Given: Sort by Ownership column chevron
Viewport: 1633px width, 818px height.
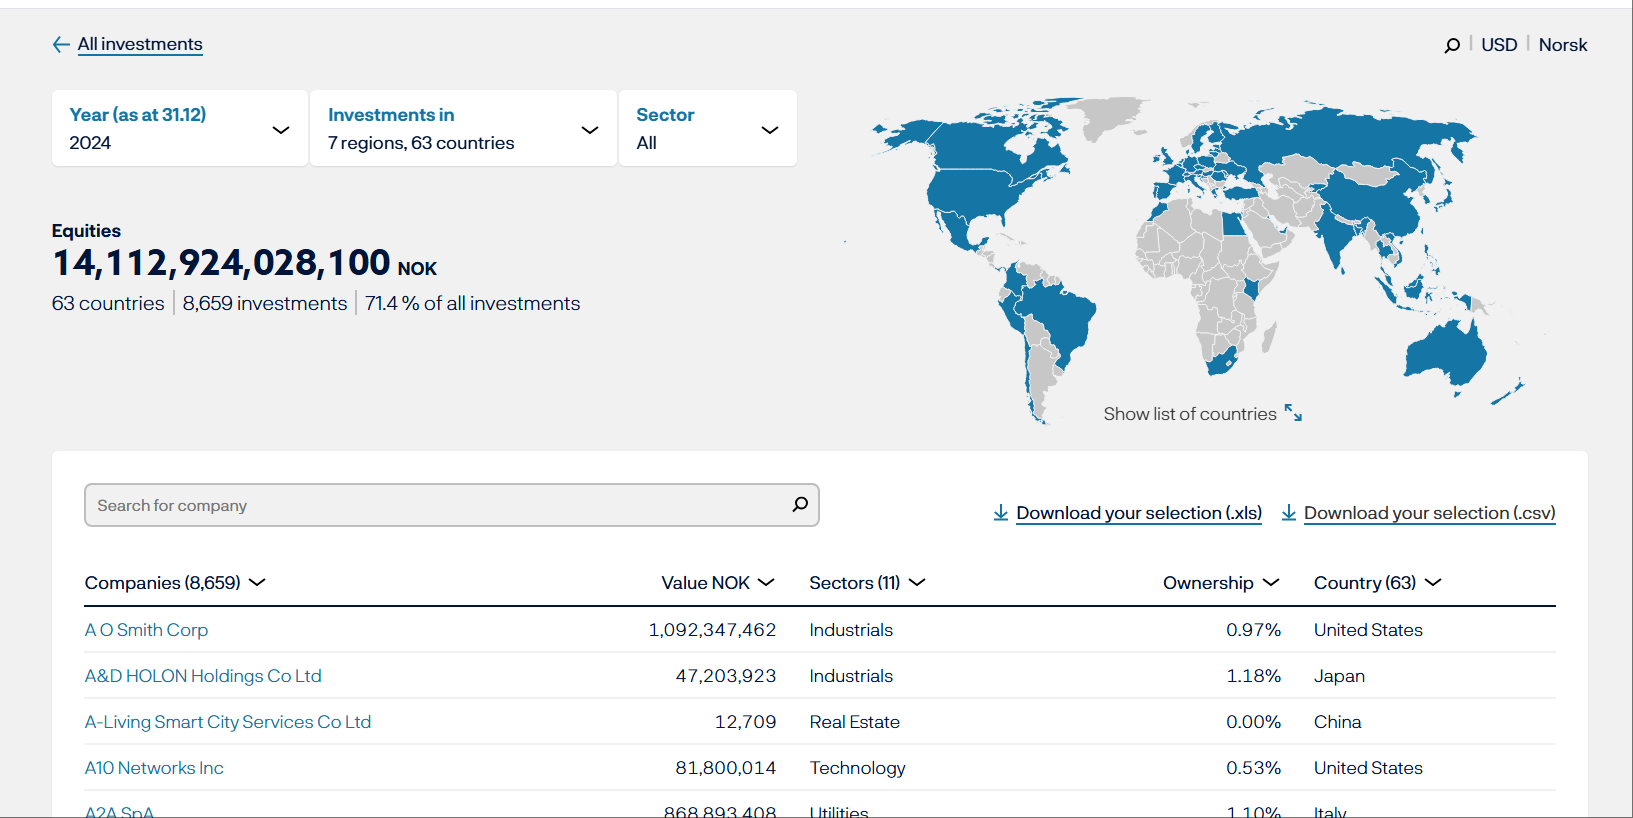Looking at the screenshot, I should (1271, 582).
